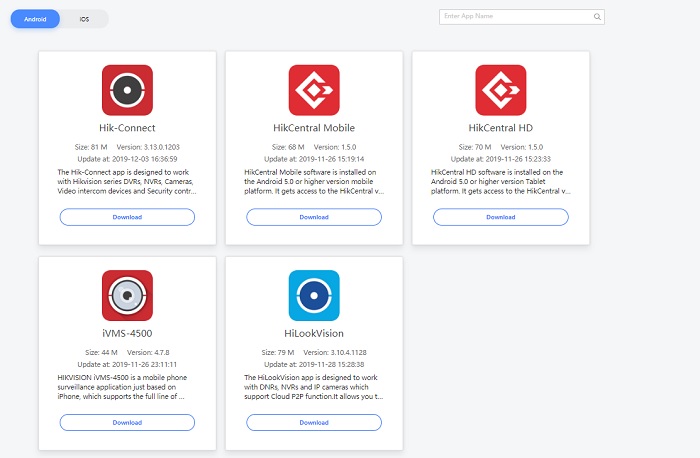Download the Hik-Connect app
700x458 pixels.
[127, 217]
